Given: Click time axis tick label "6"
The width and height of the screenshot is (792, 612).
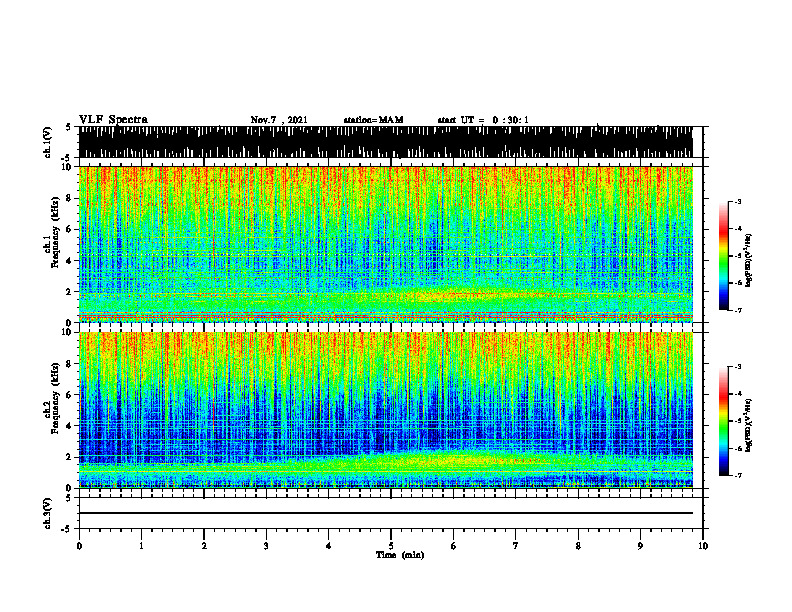Looking at the screenshot, I should [x=454, y=546].
